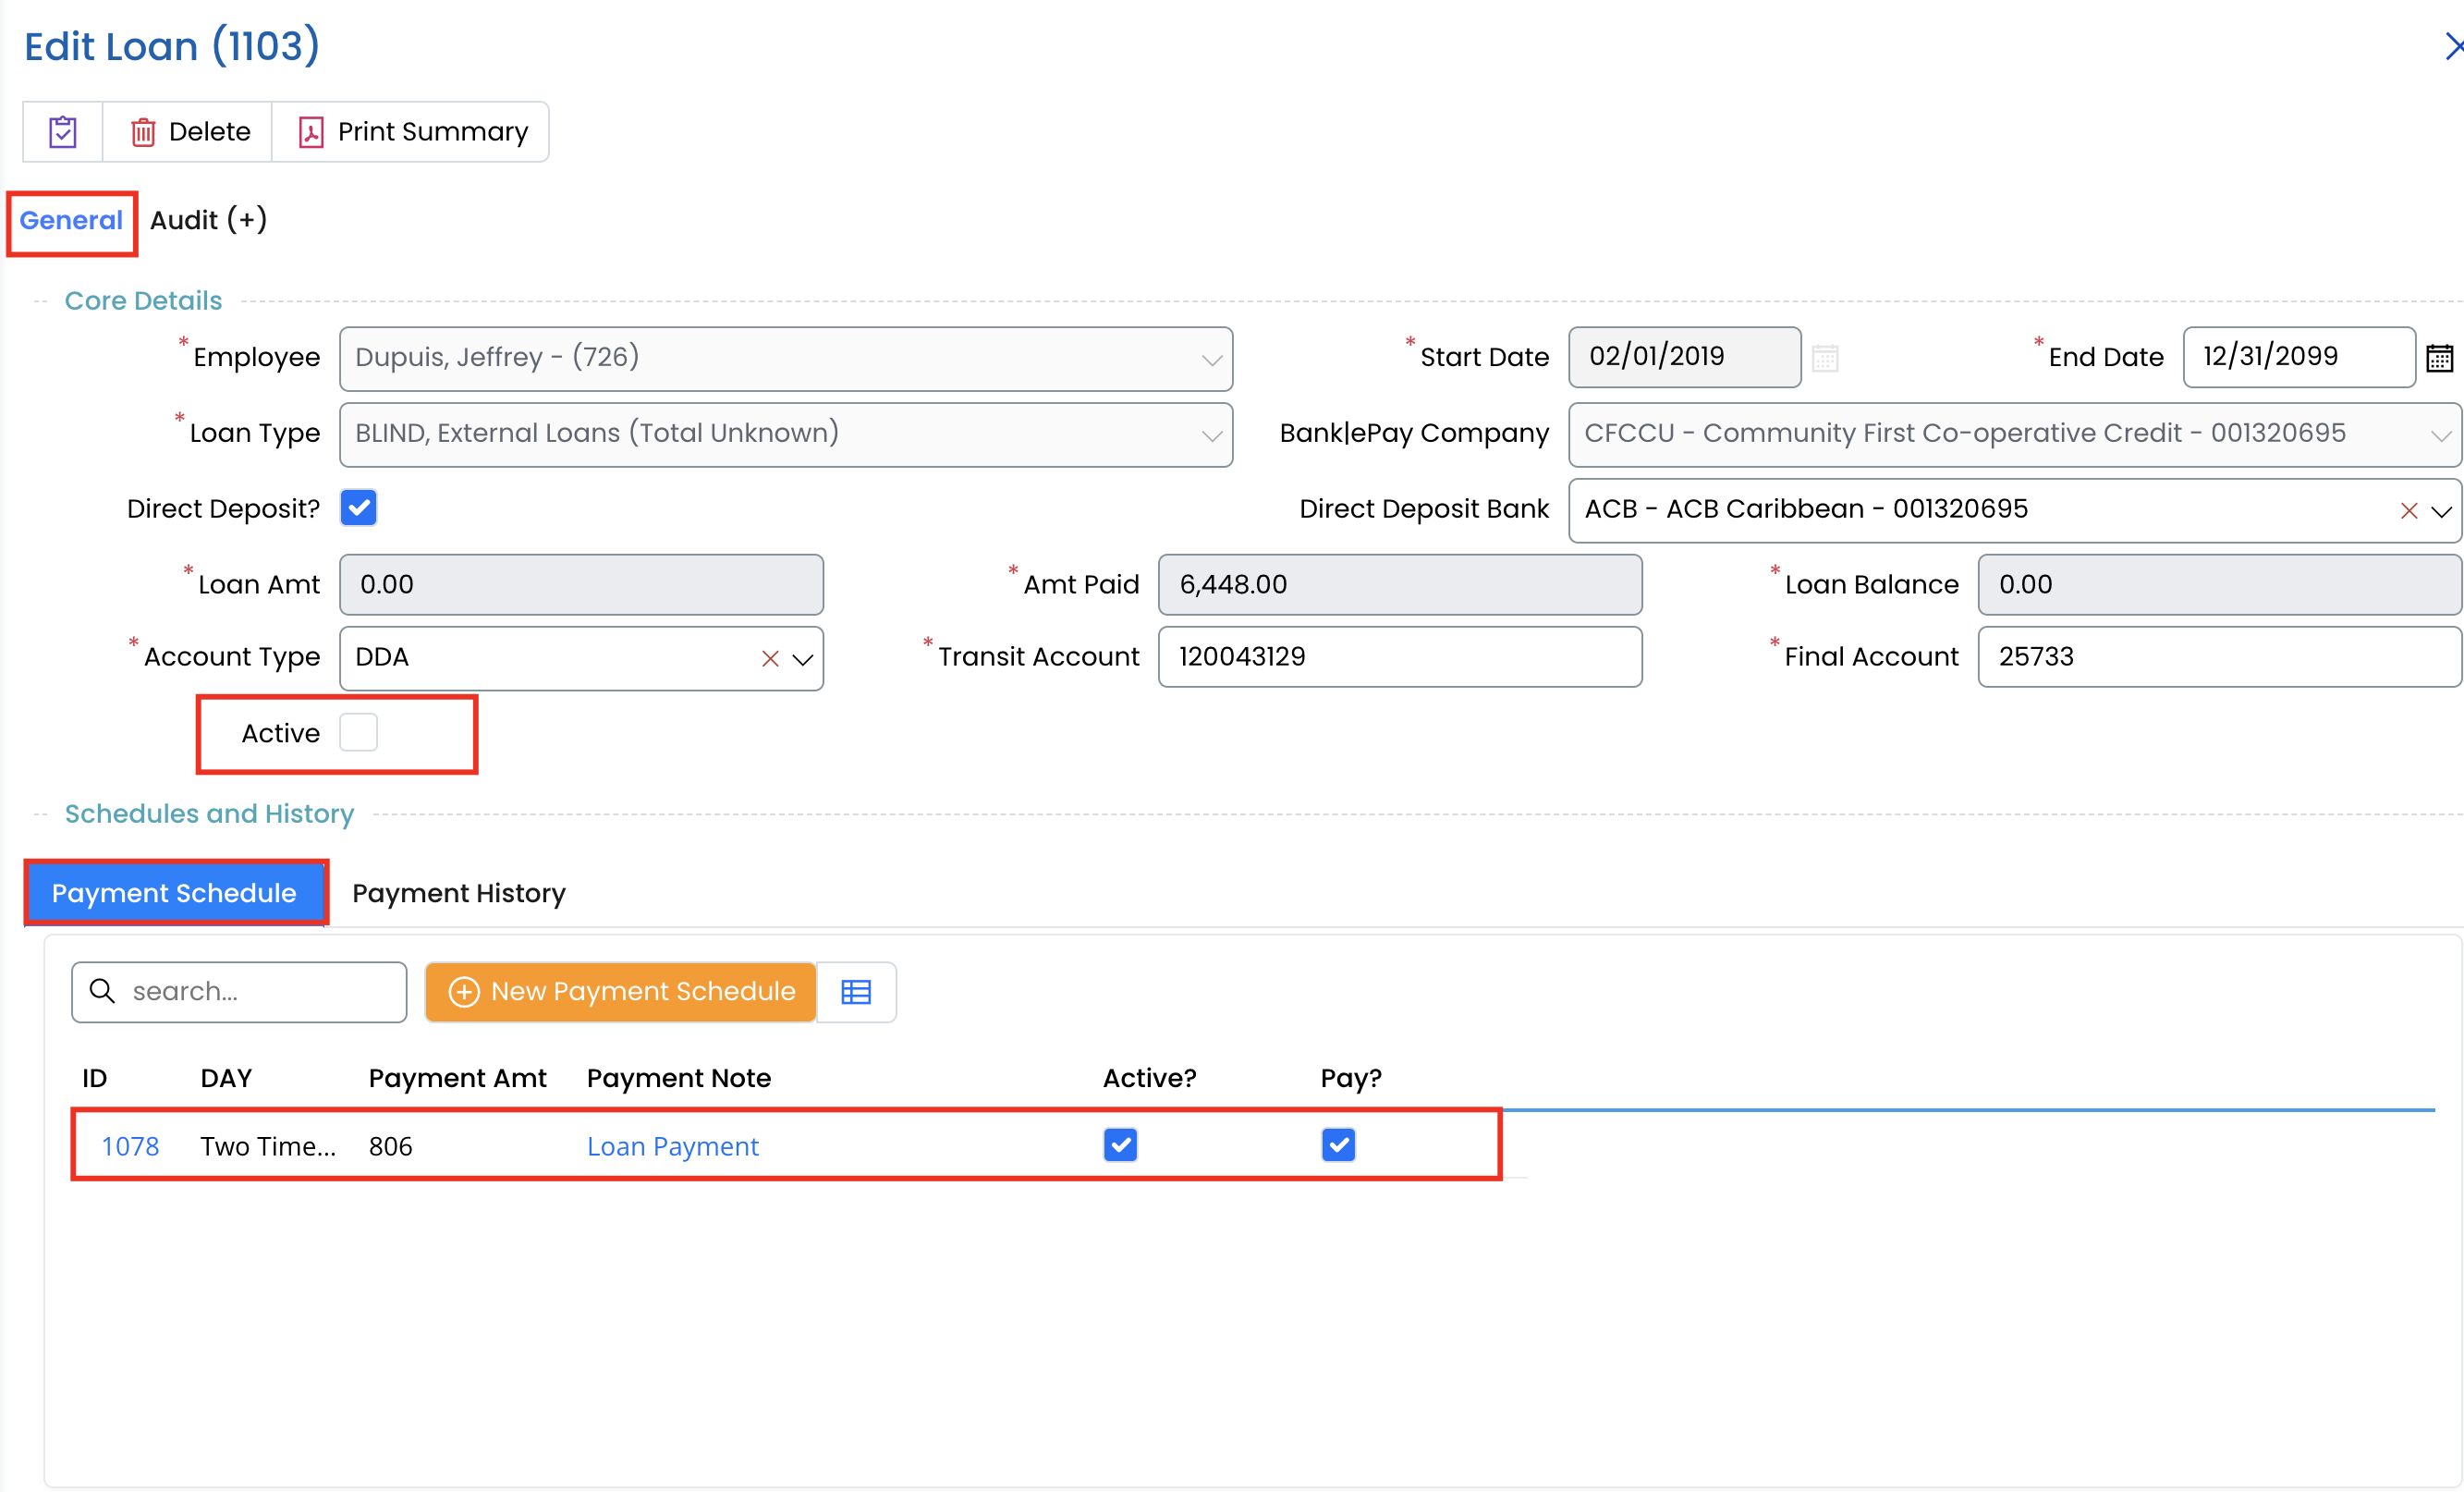Click the Print Summary PDF icon

point(311,132)
